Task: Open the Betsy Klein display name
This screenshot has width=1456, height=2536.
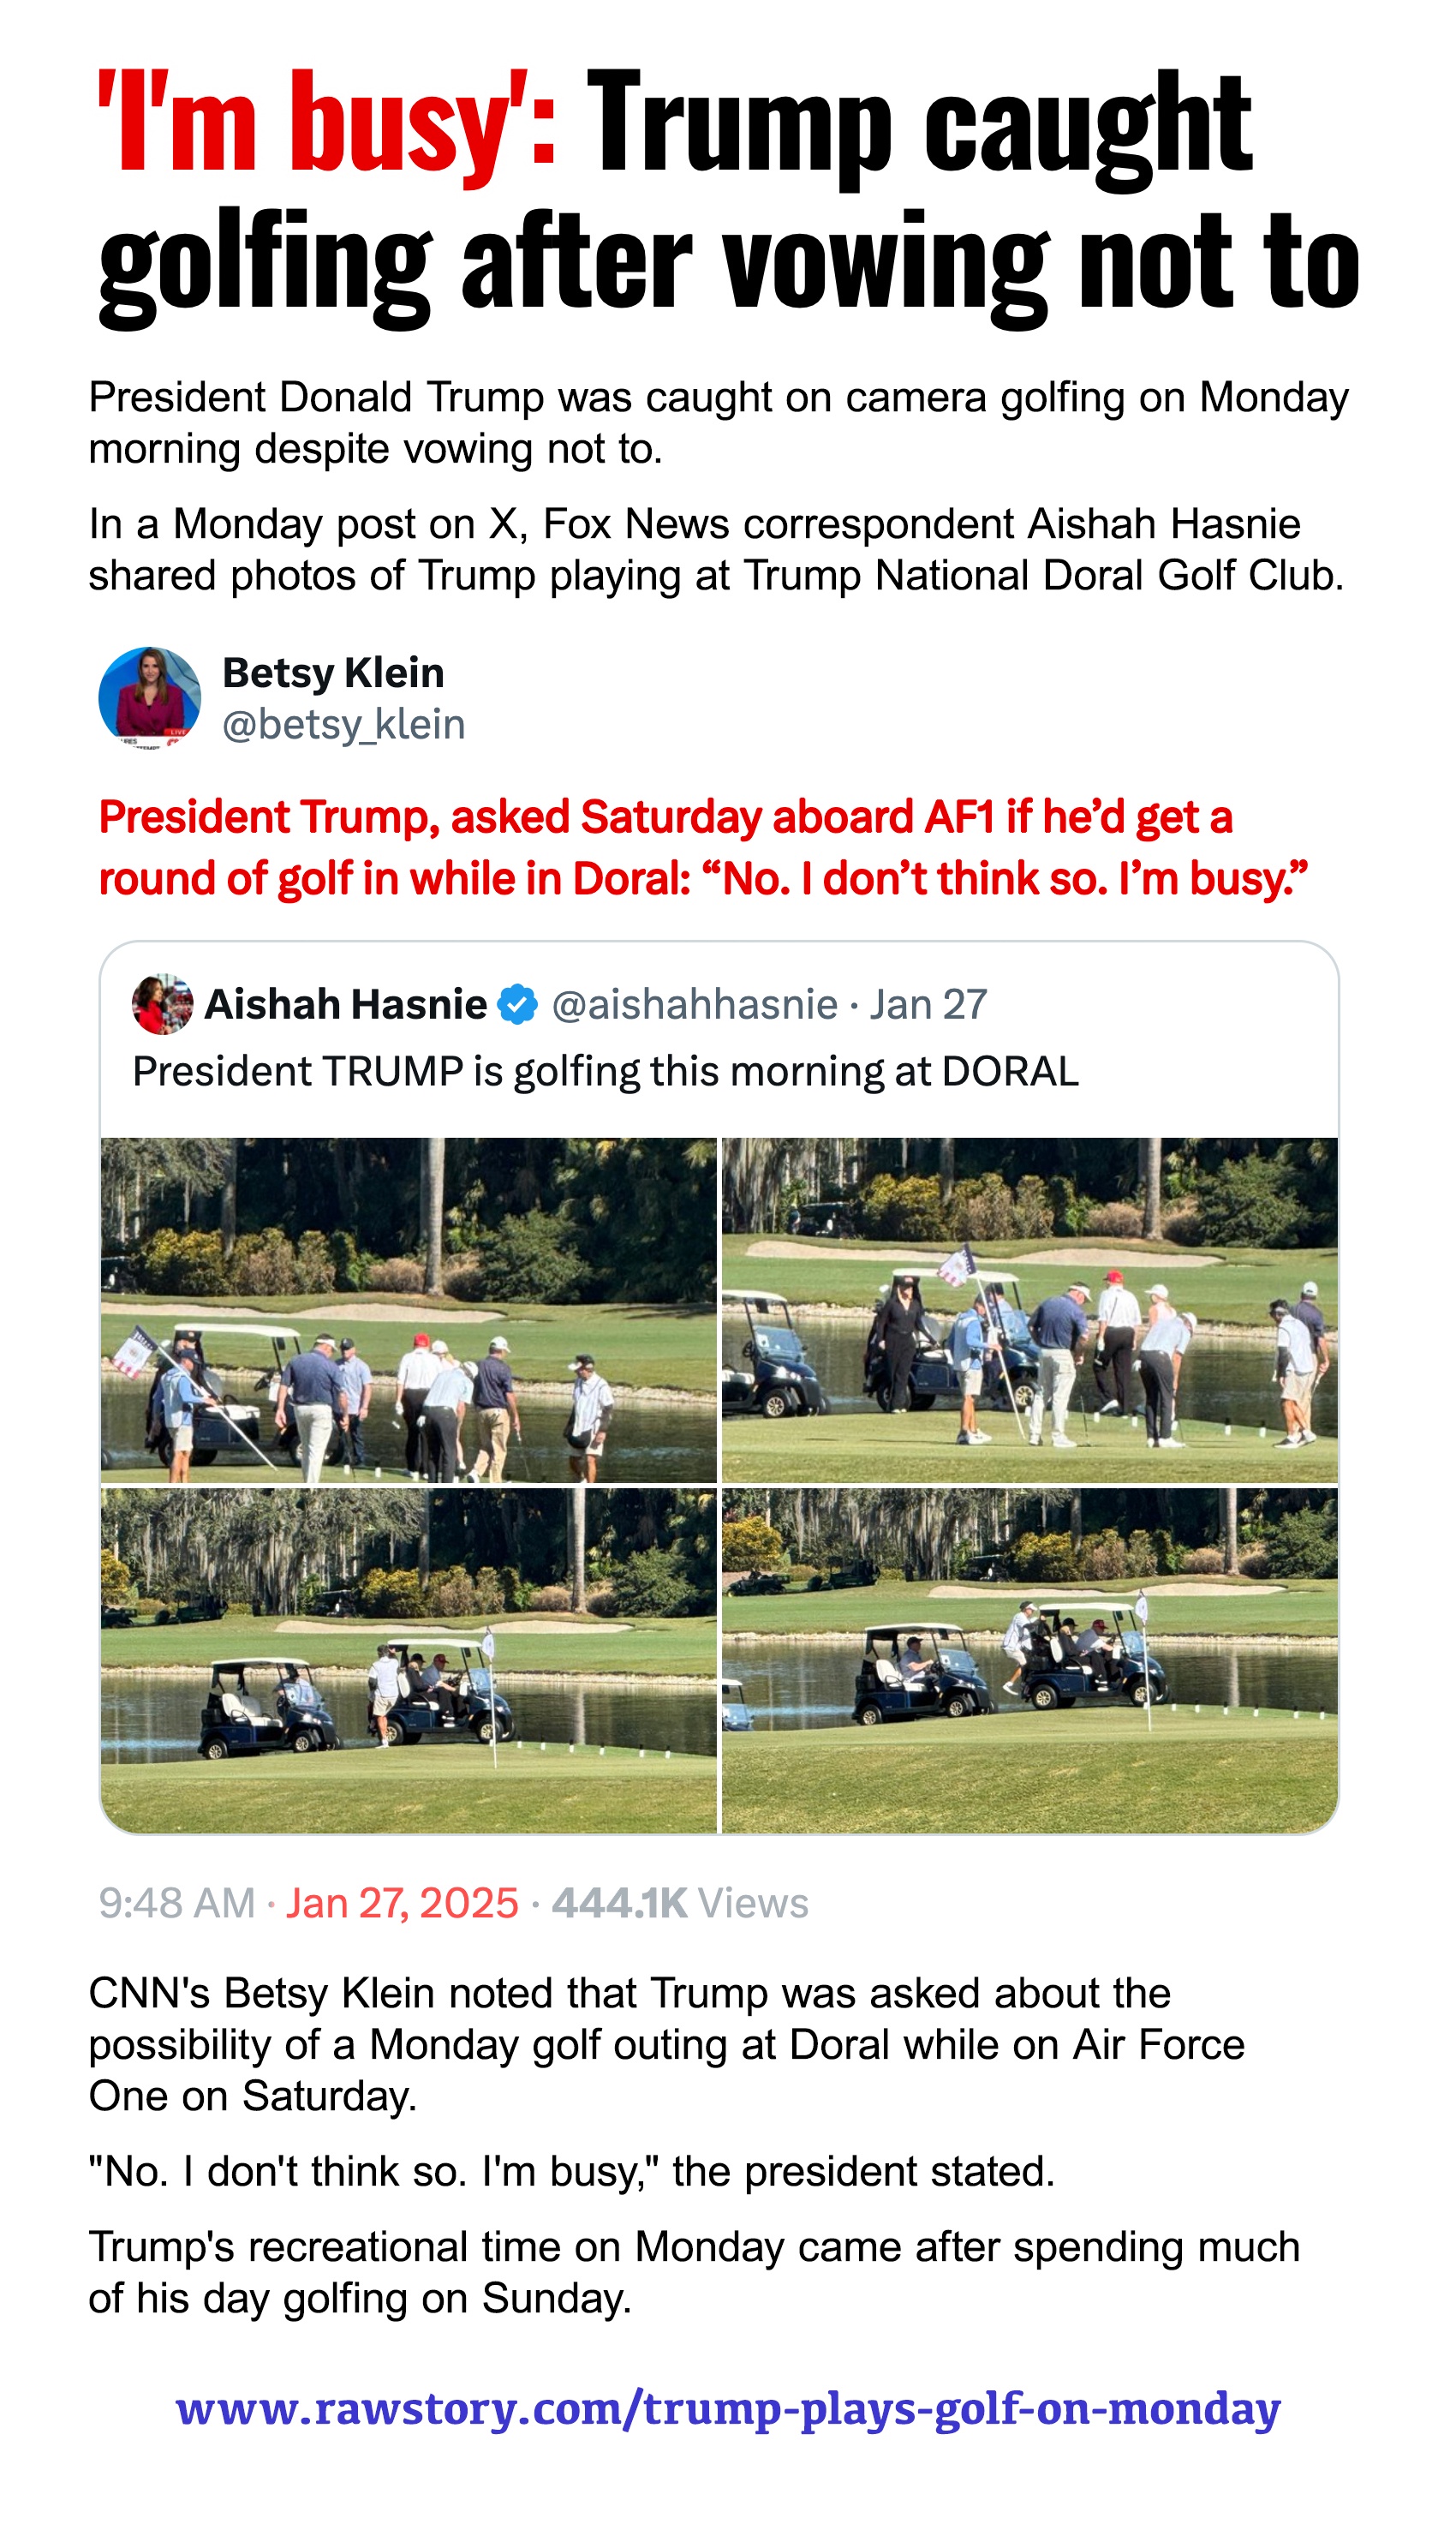Action: point(333,673)
